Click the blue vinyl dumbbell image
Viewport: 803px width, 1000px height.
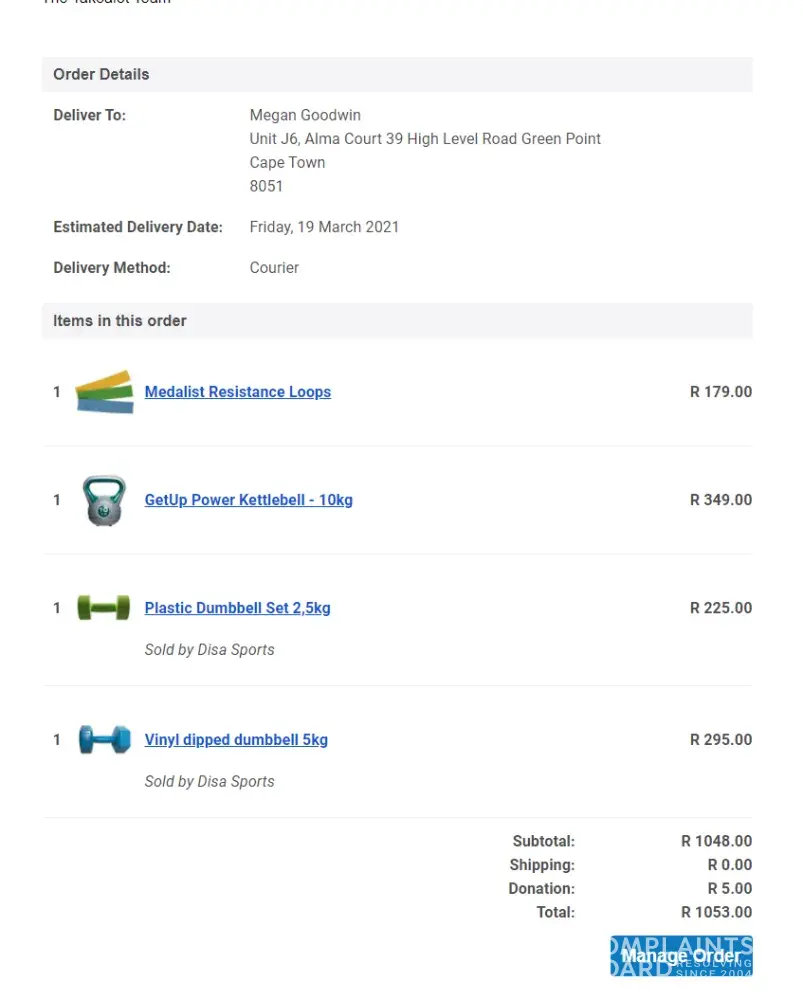tap(104, 740)
